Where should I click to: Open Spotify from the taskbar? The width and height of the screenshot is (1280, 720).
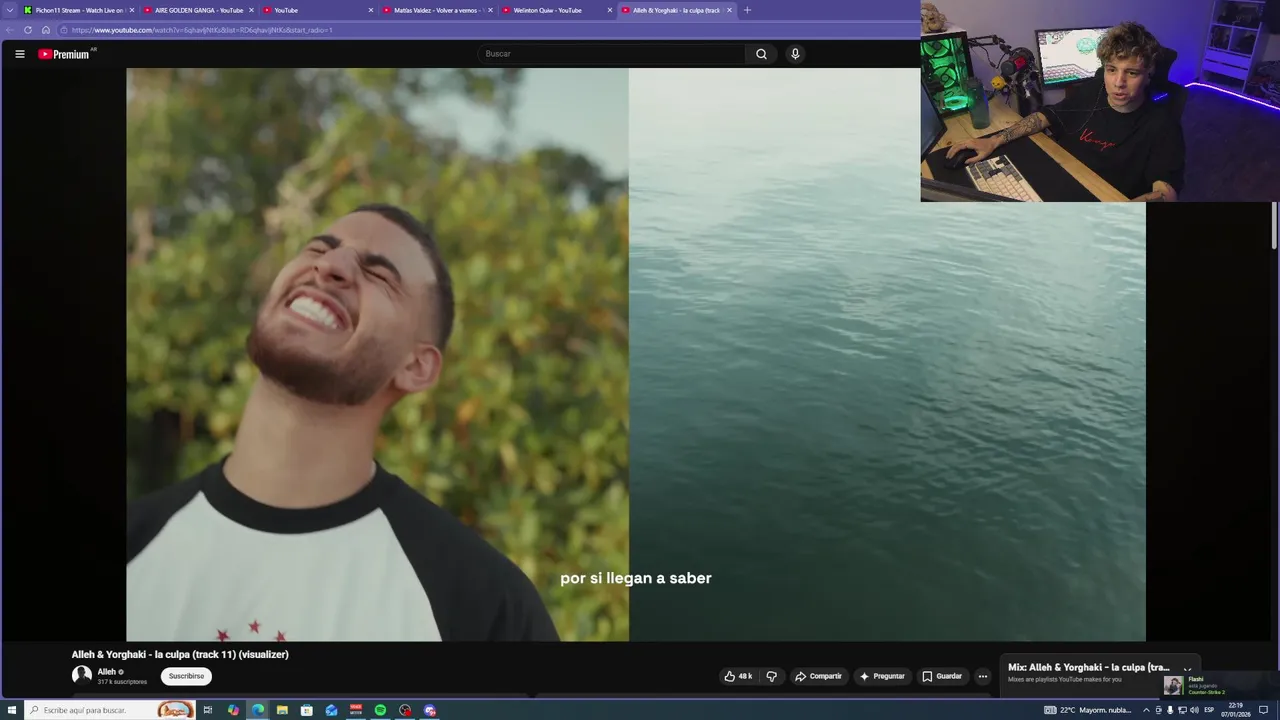(380, 710)
